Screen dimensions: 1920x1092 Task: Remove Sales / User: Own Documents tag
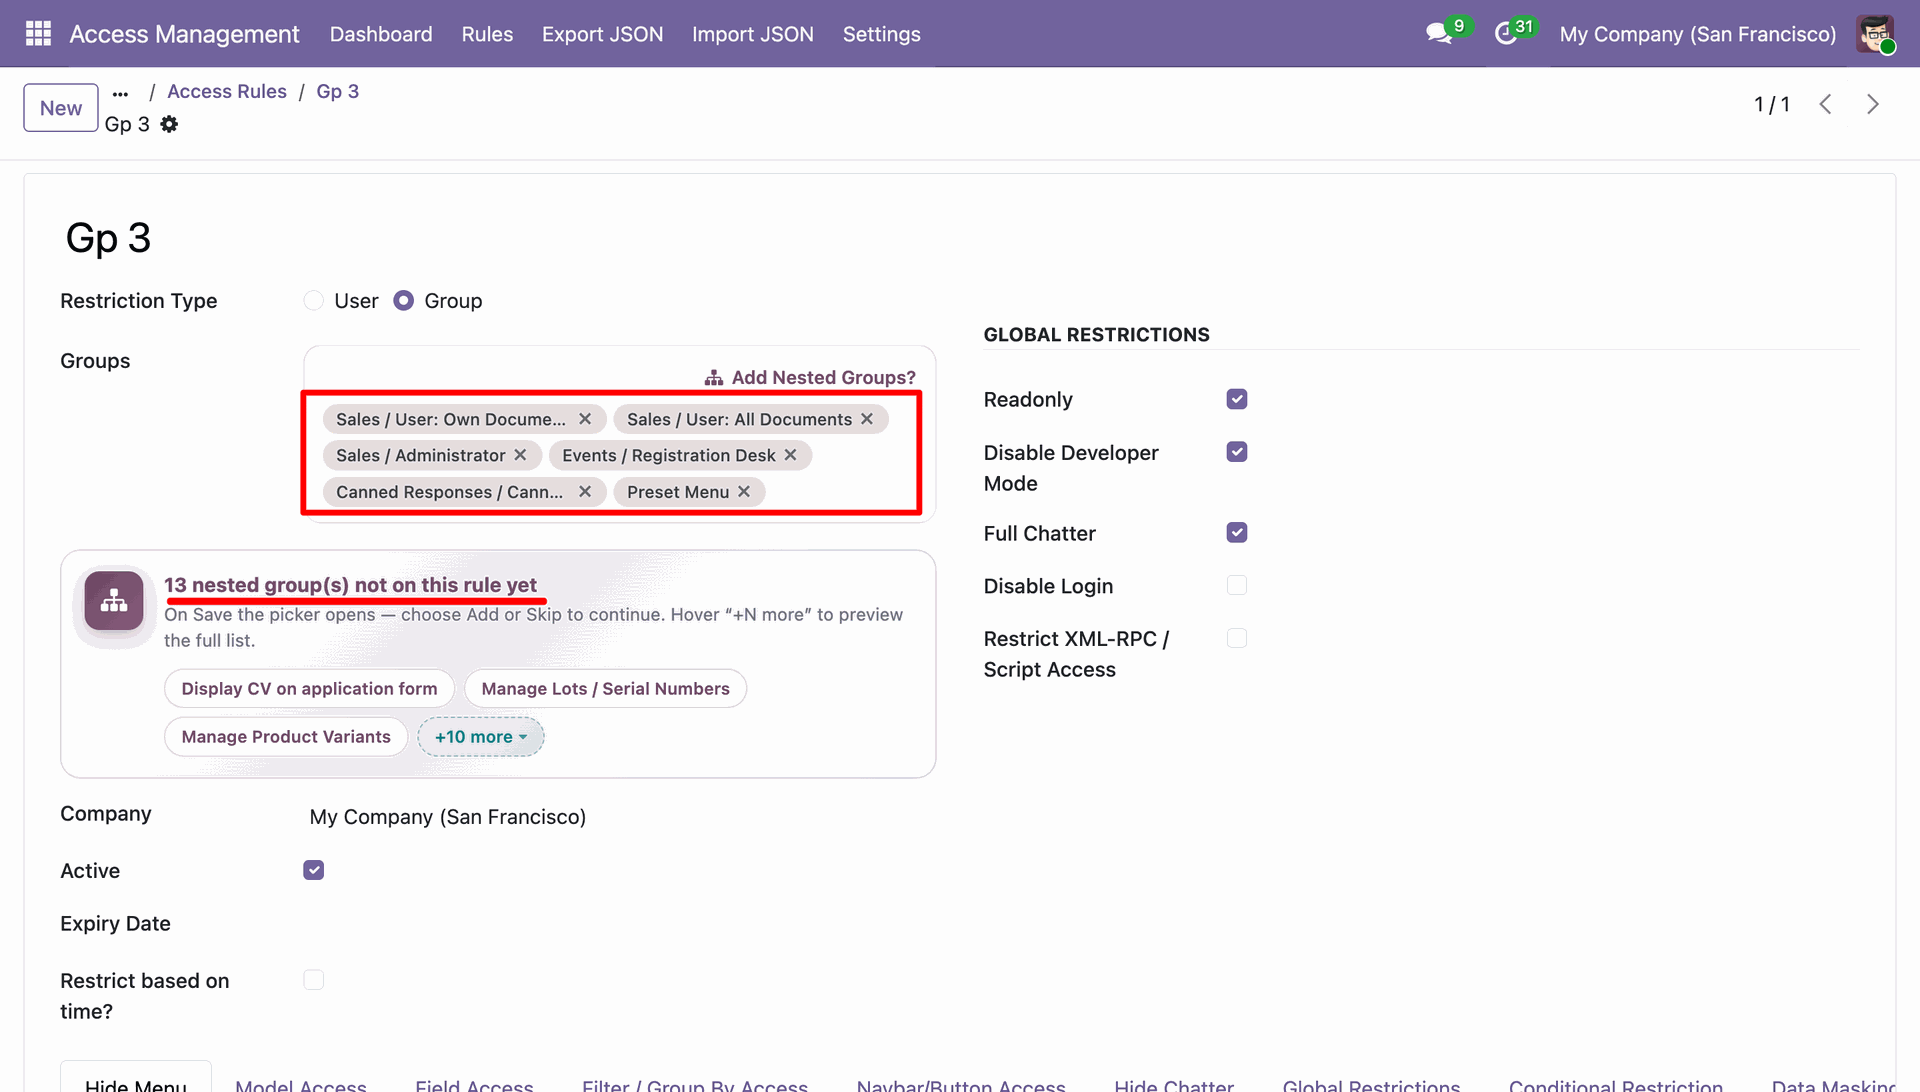[585, 419]
